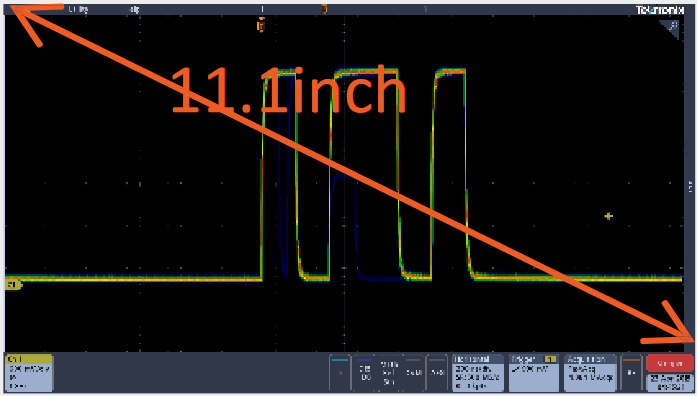697x396 pixels.
Task: Select the yellow channel 1 ground-level handle
Action: (13, 284)
